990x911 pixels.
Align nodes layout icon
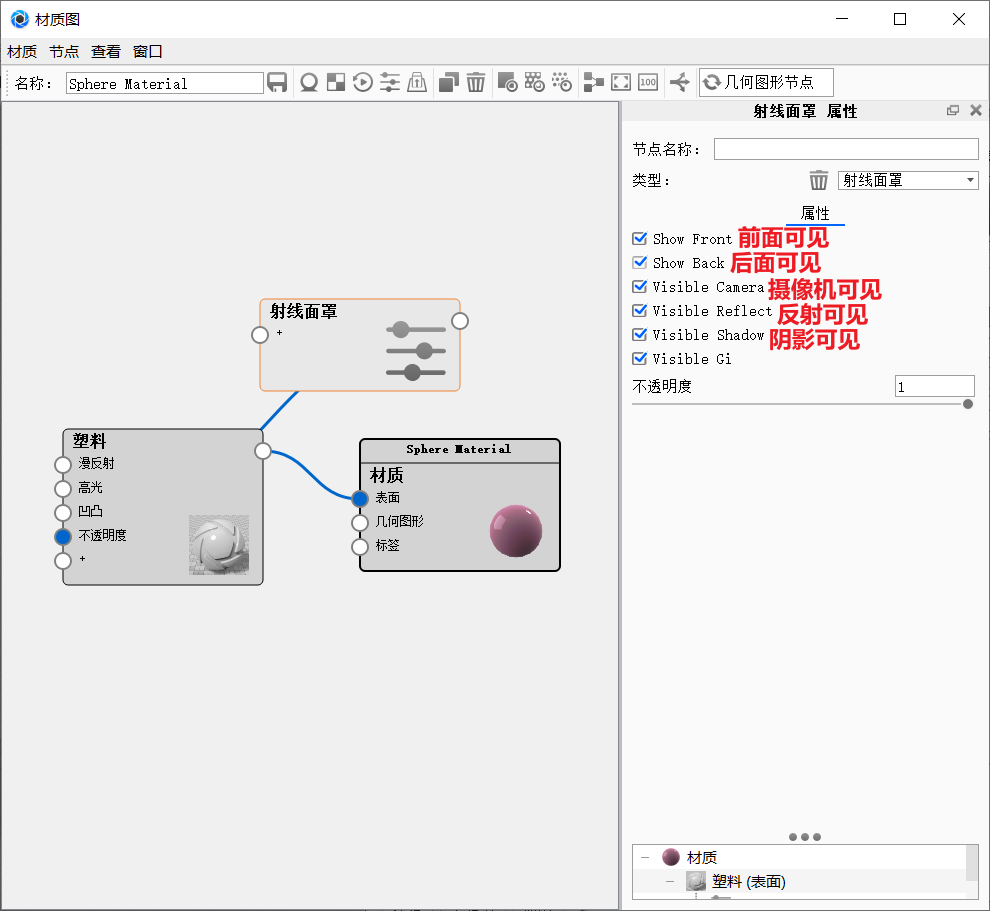pos(593,83)
